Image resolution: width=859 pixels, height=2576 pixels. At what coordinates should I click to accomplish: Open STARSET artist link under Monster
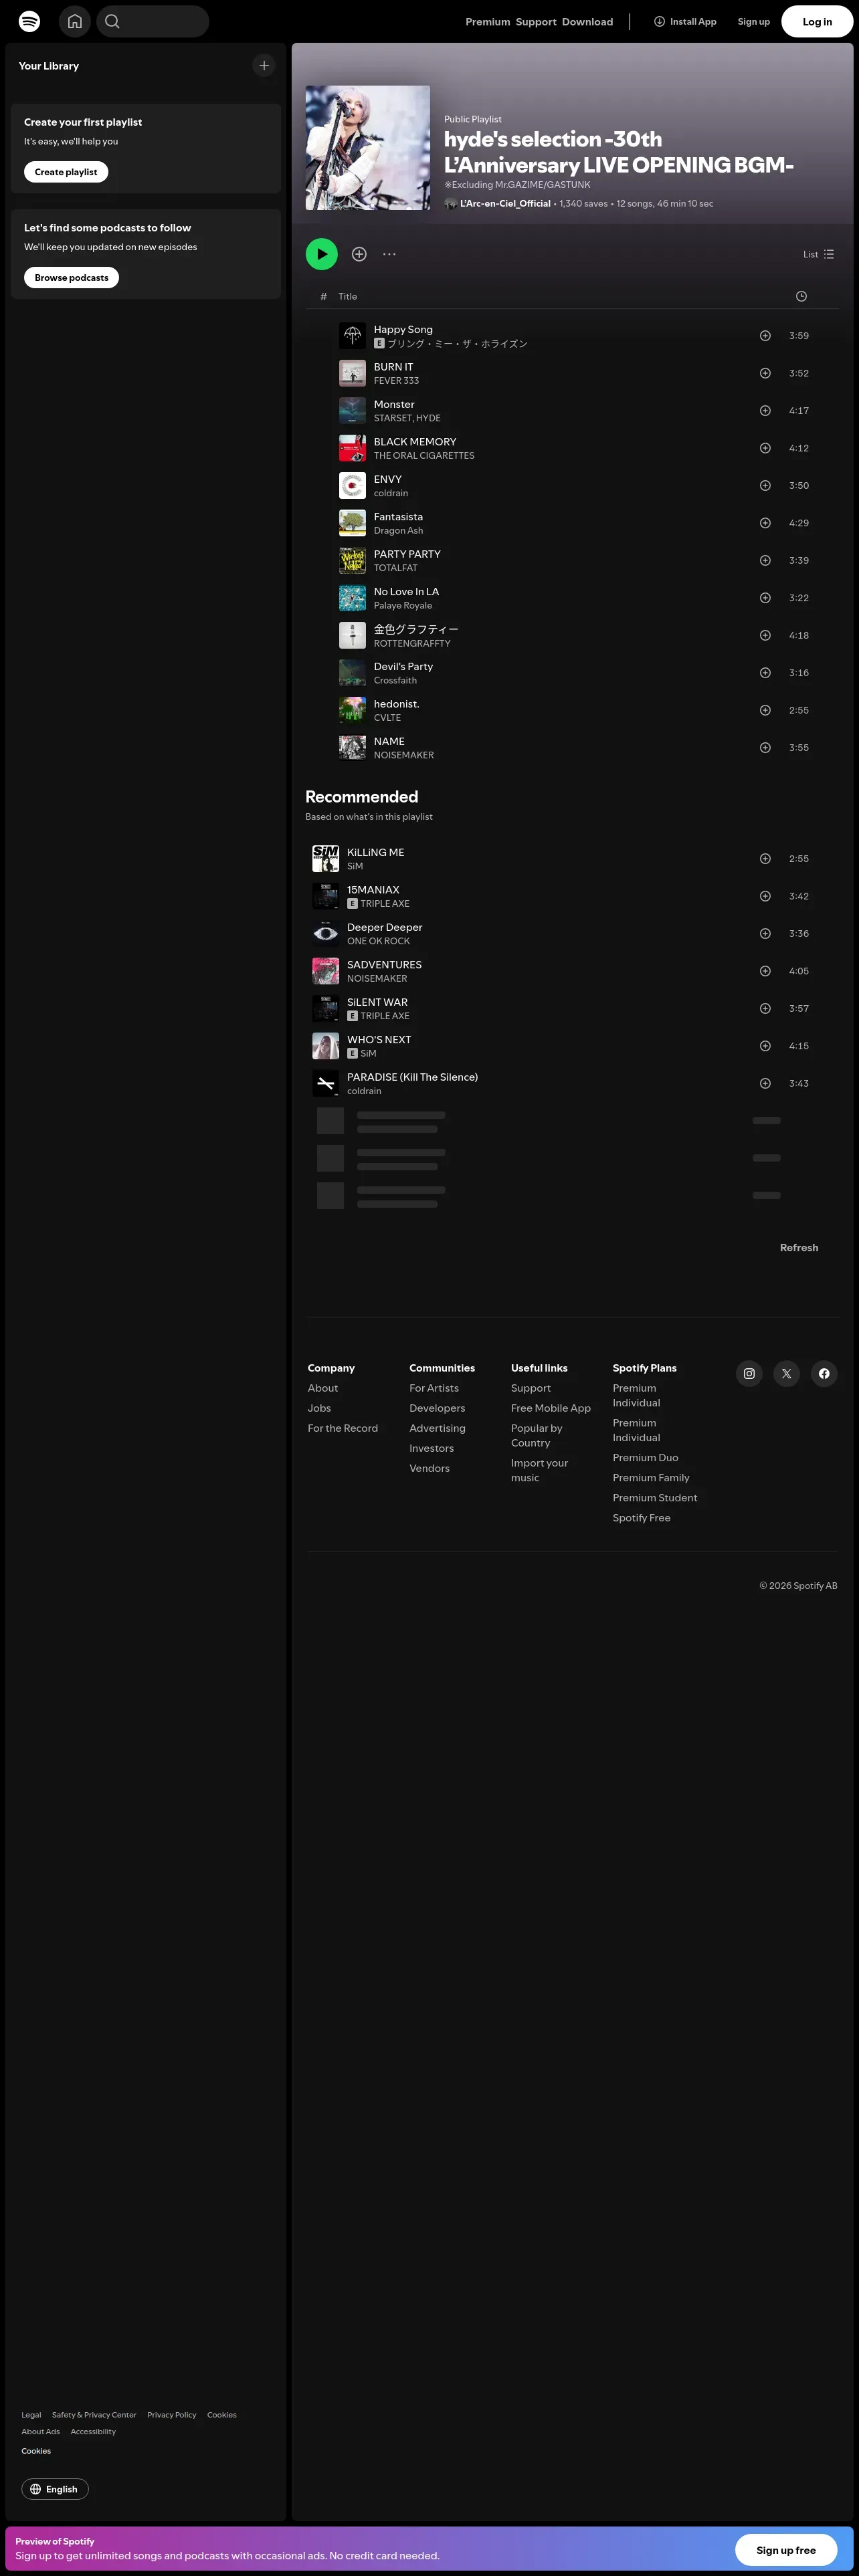(x=392, y=418)
